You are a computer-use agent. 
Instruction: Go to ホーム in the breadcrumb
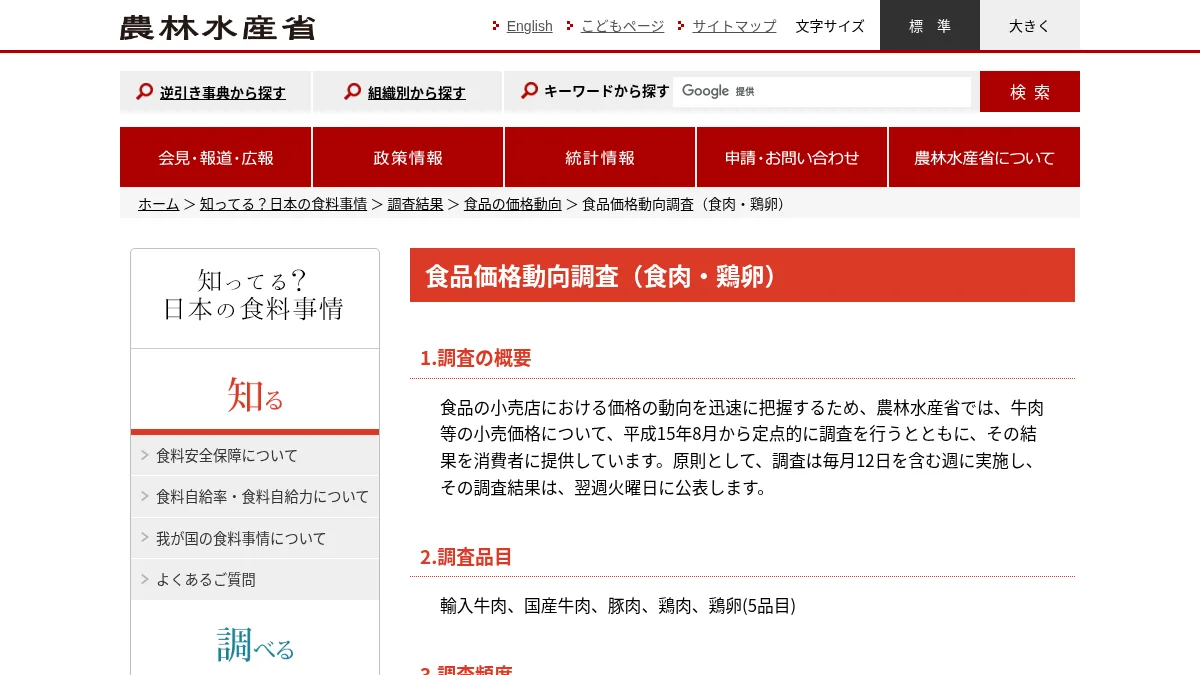click(159, 204)
